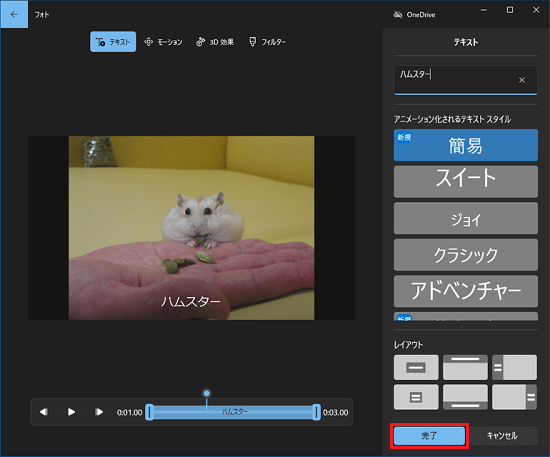The width and height of the screenshot is (550, 457).
Task: Select the bottom text layout
Action: click(x=465, y=397)
